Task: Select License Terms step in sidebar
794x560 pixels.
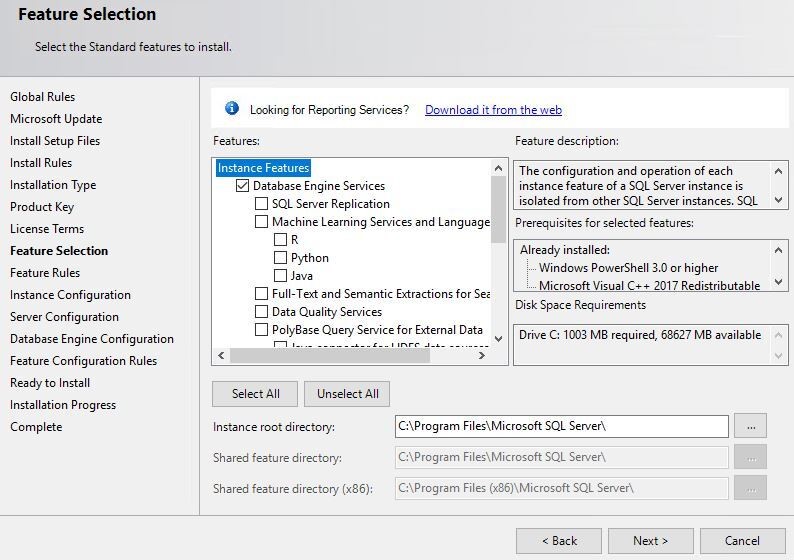Action: point(47,229)
